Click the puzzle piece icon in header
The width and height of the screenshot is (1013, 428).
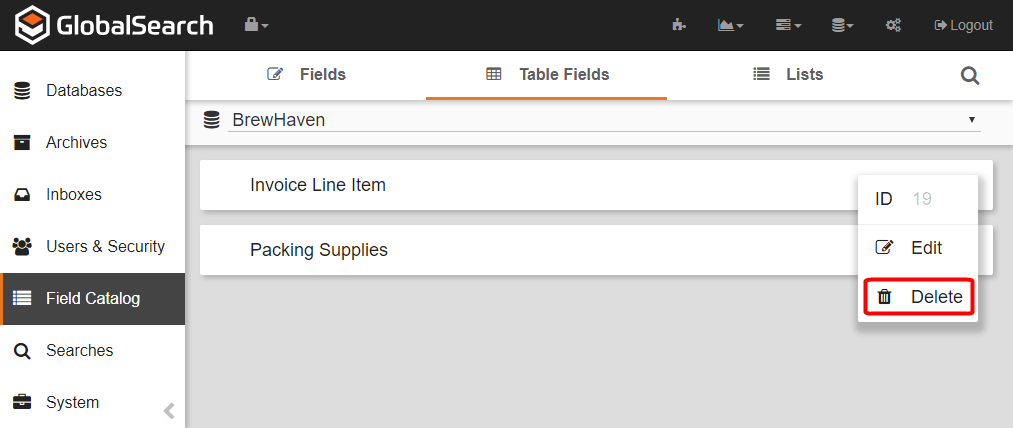(x=679, y=25)
